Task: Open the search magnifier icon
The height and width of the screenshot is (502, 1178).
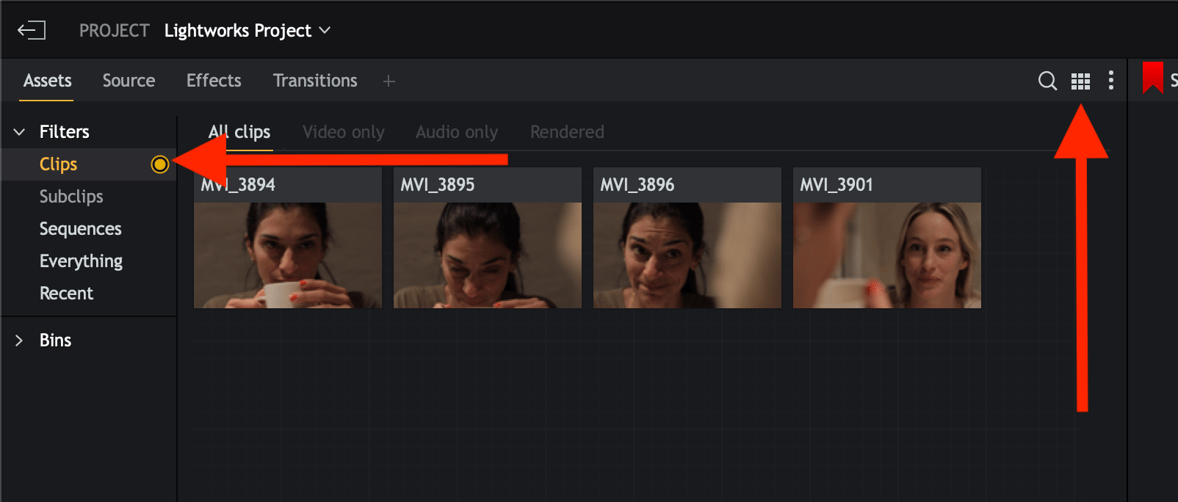Action: pos(1047,81)
